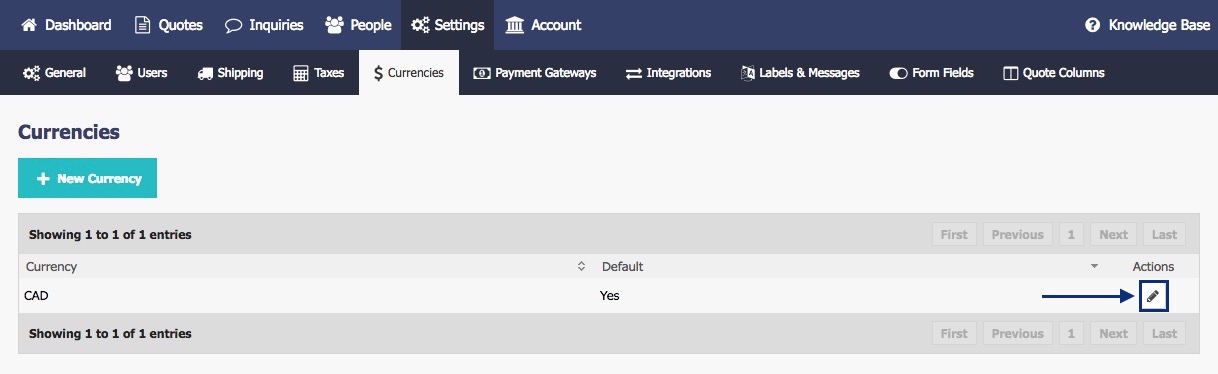The image size is (1218, 374).
Task: Open the People section
Action: 358,25
